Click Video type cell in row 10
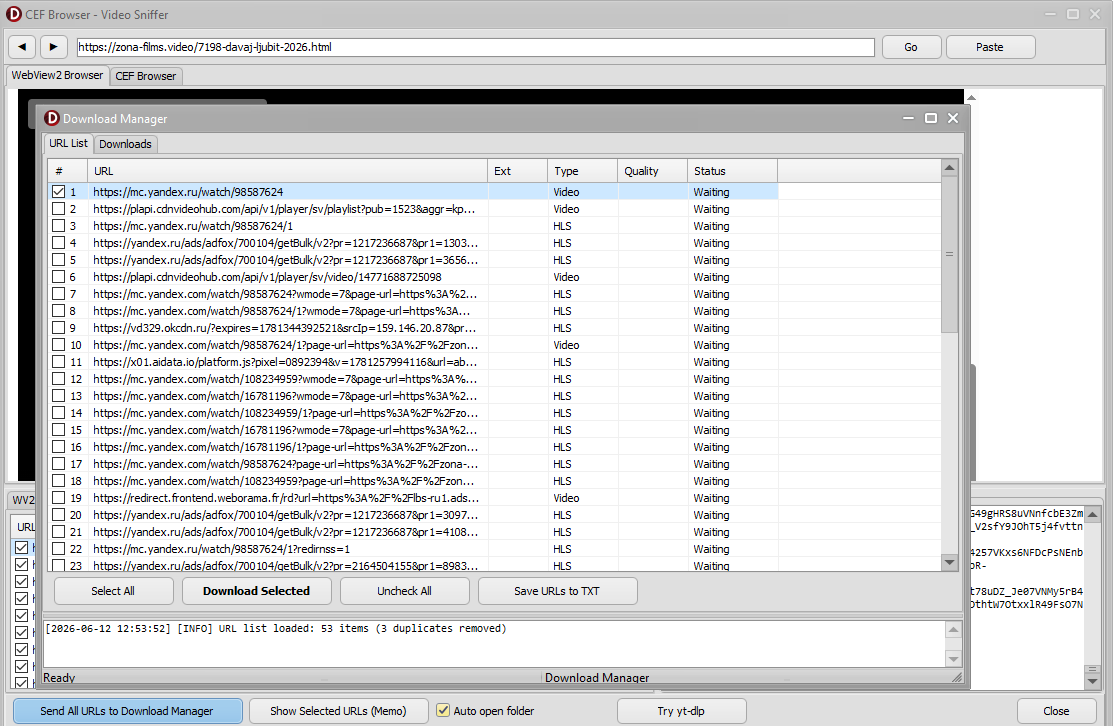 pos(566,345)
